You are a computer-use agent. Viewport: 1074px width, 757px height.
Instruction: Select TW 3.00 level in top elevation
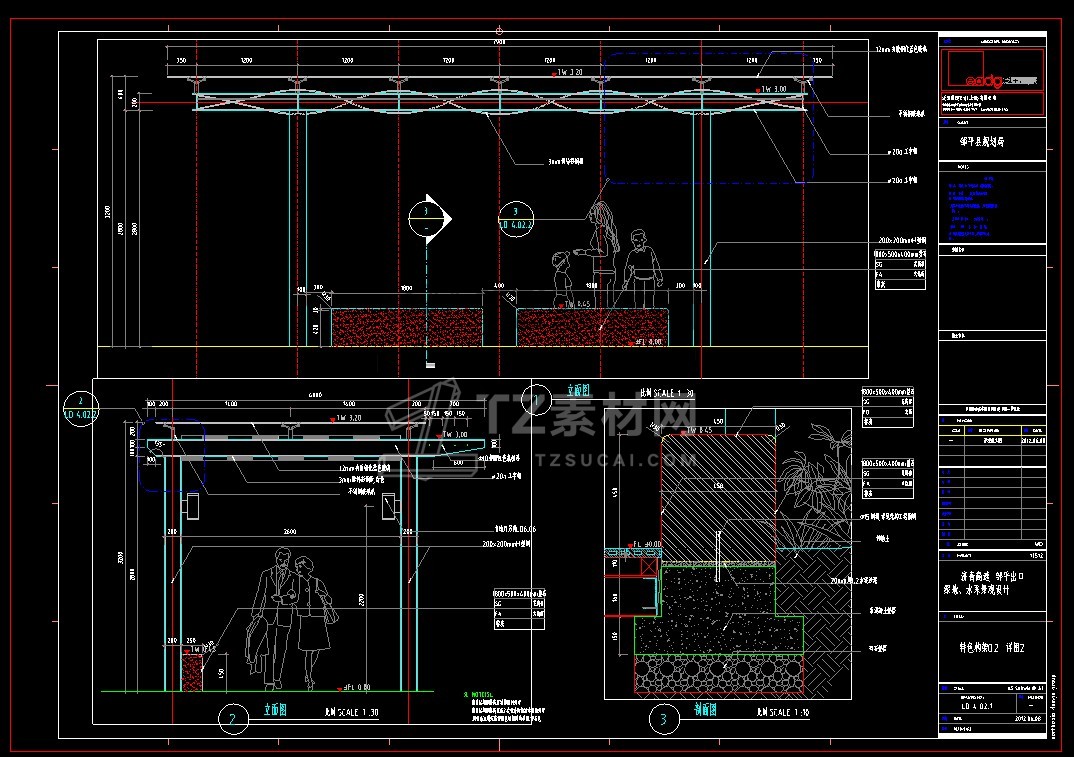coord(771,89)
